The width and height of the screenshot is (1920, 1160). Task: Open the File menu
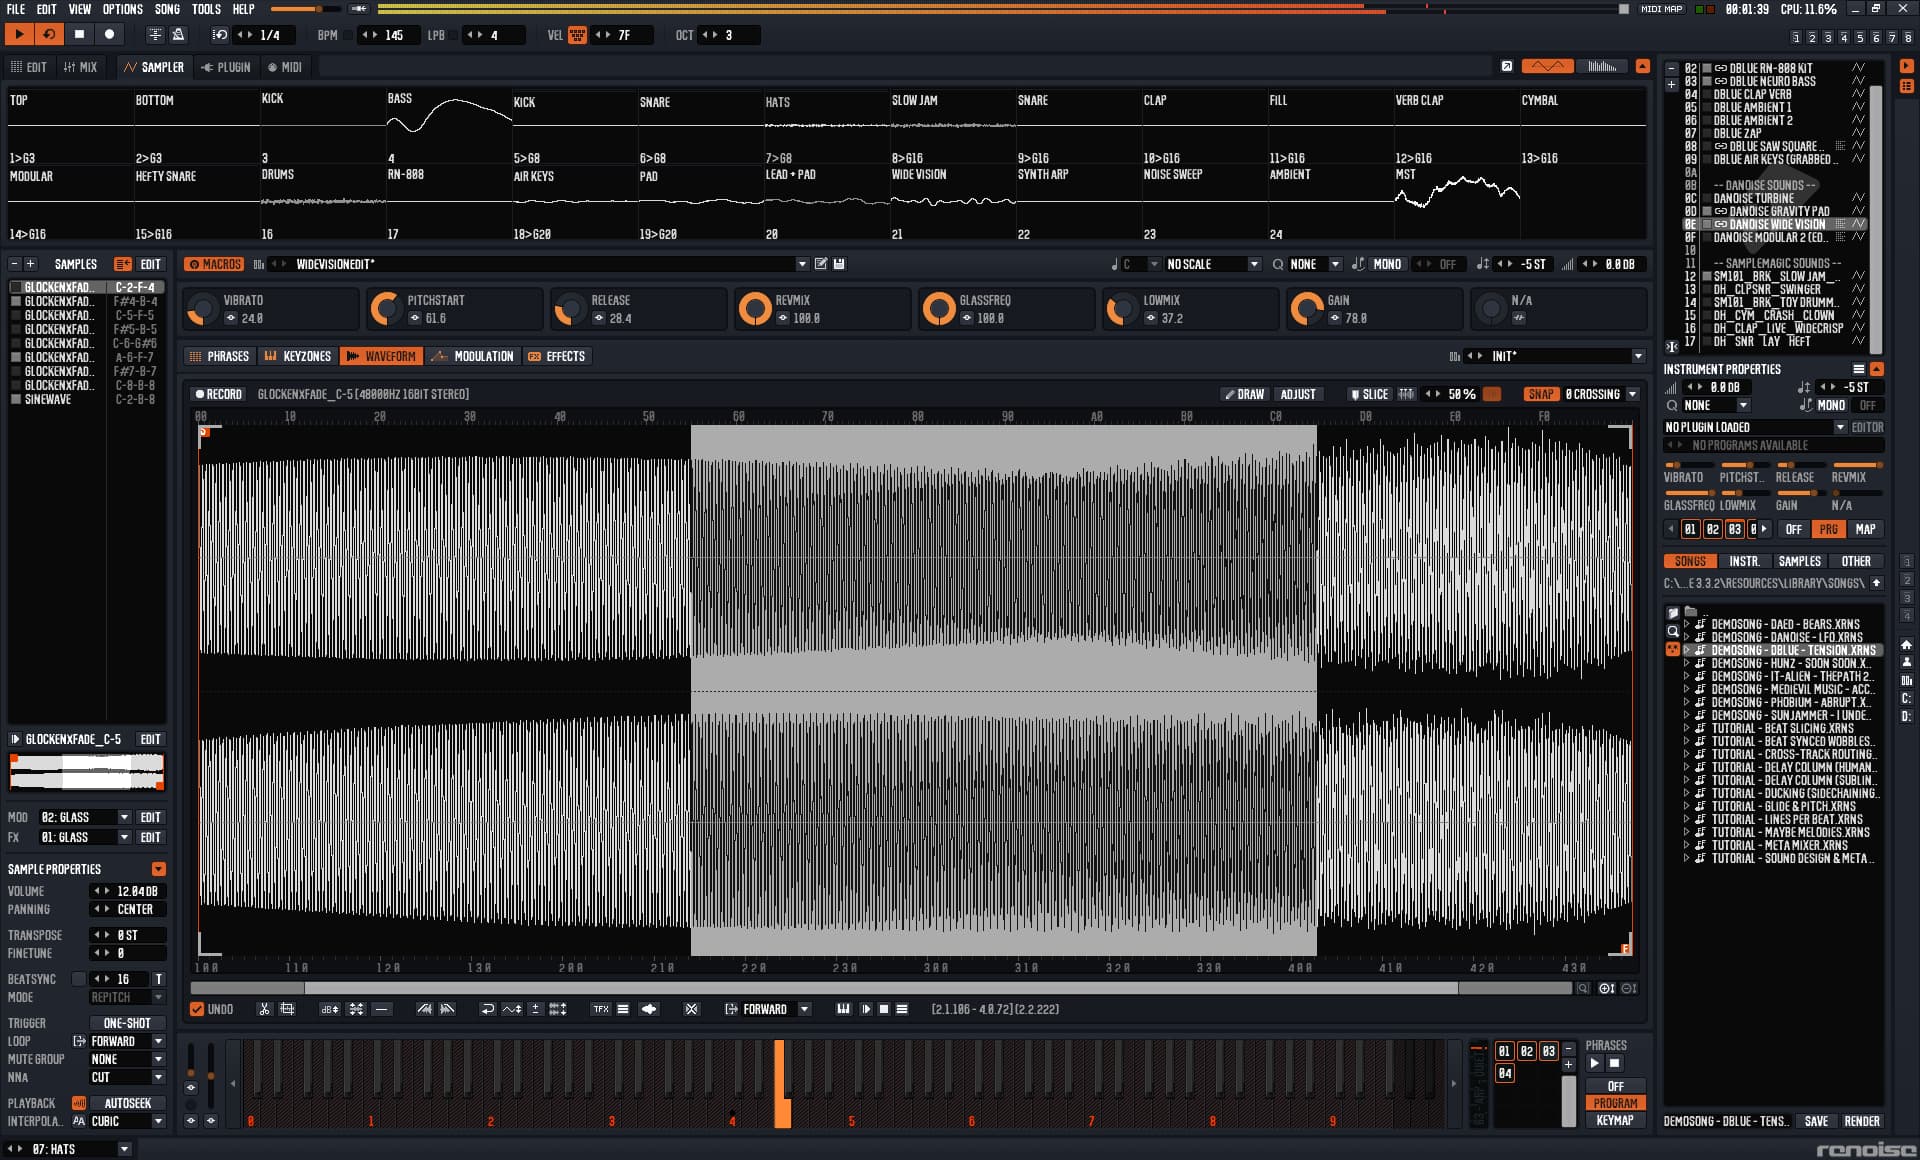16,9
